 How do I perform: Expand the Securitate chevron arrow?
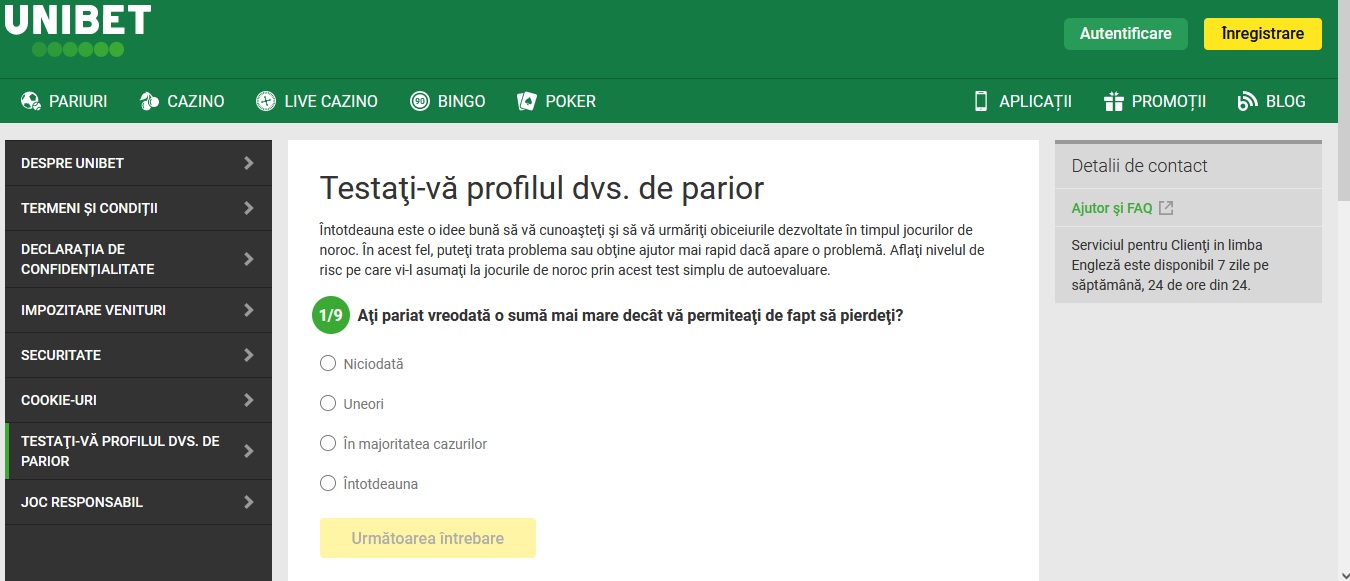[x=249, y=355]
